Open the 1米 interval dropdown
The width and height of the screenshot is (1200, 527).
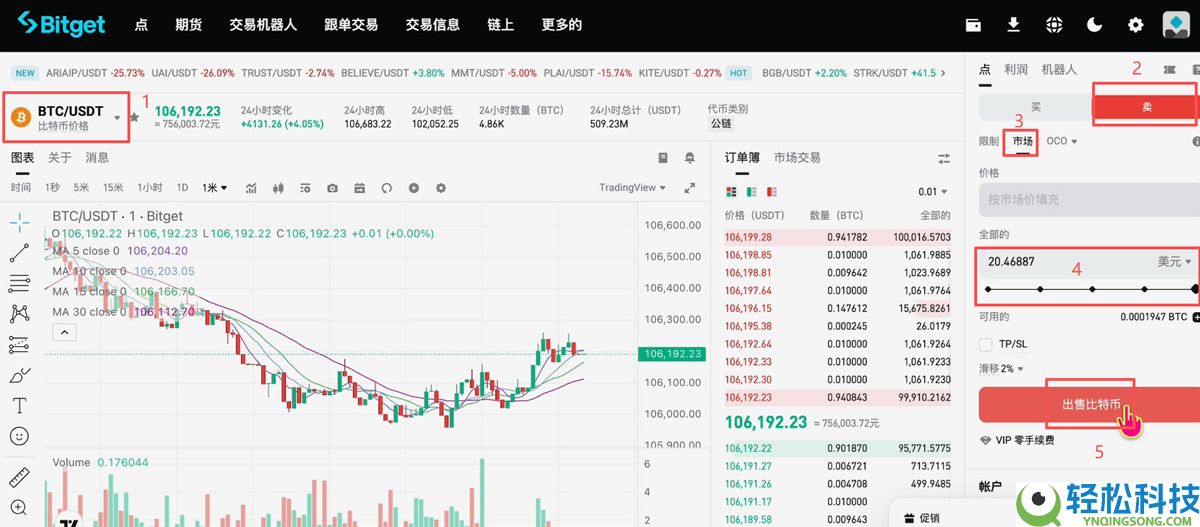[214, 188]
